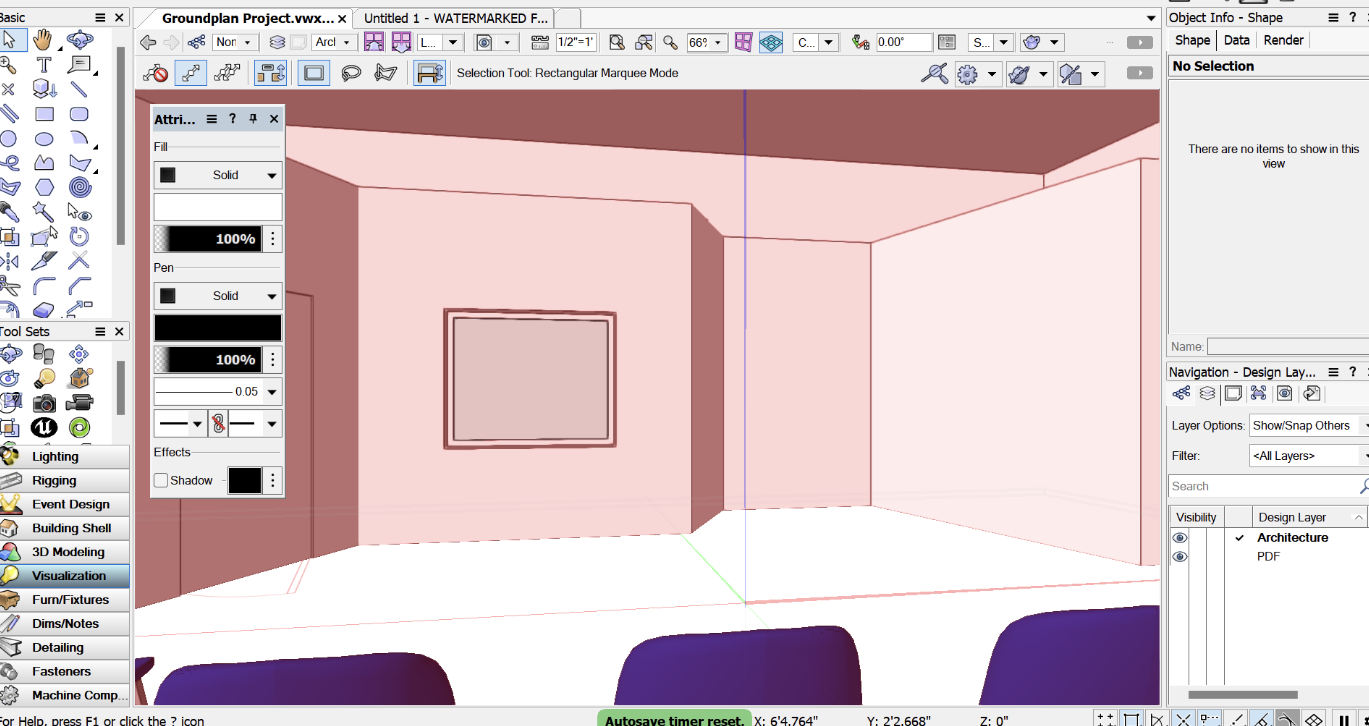
Task: Click the Autosave timer reset notification
Action: pos(673,719)
